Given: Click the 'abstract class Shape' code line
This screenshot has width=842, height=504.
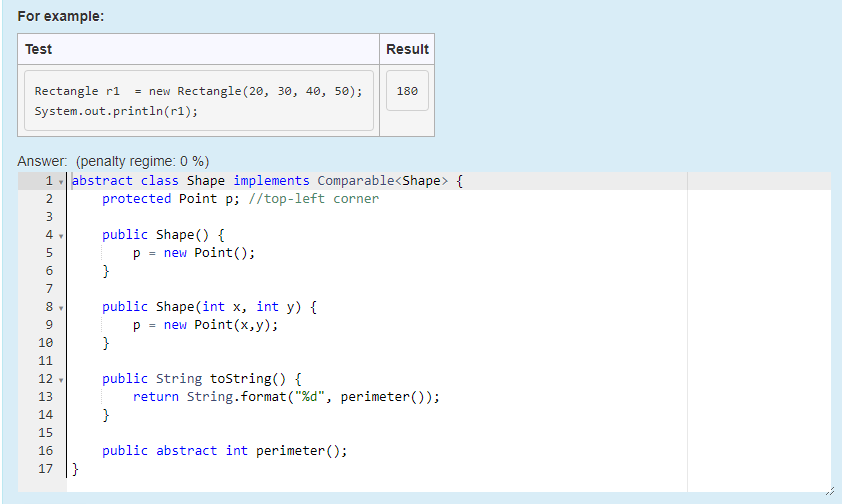Looking at the screenshot, I should [x=267, y=181].
